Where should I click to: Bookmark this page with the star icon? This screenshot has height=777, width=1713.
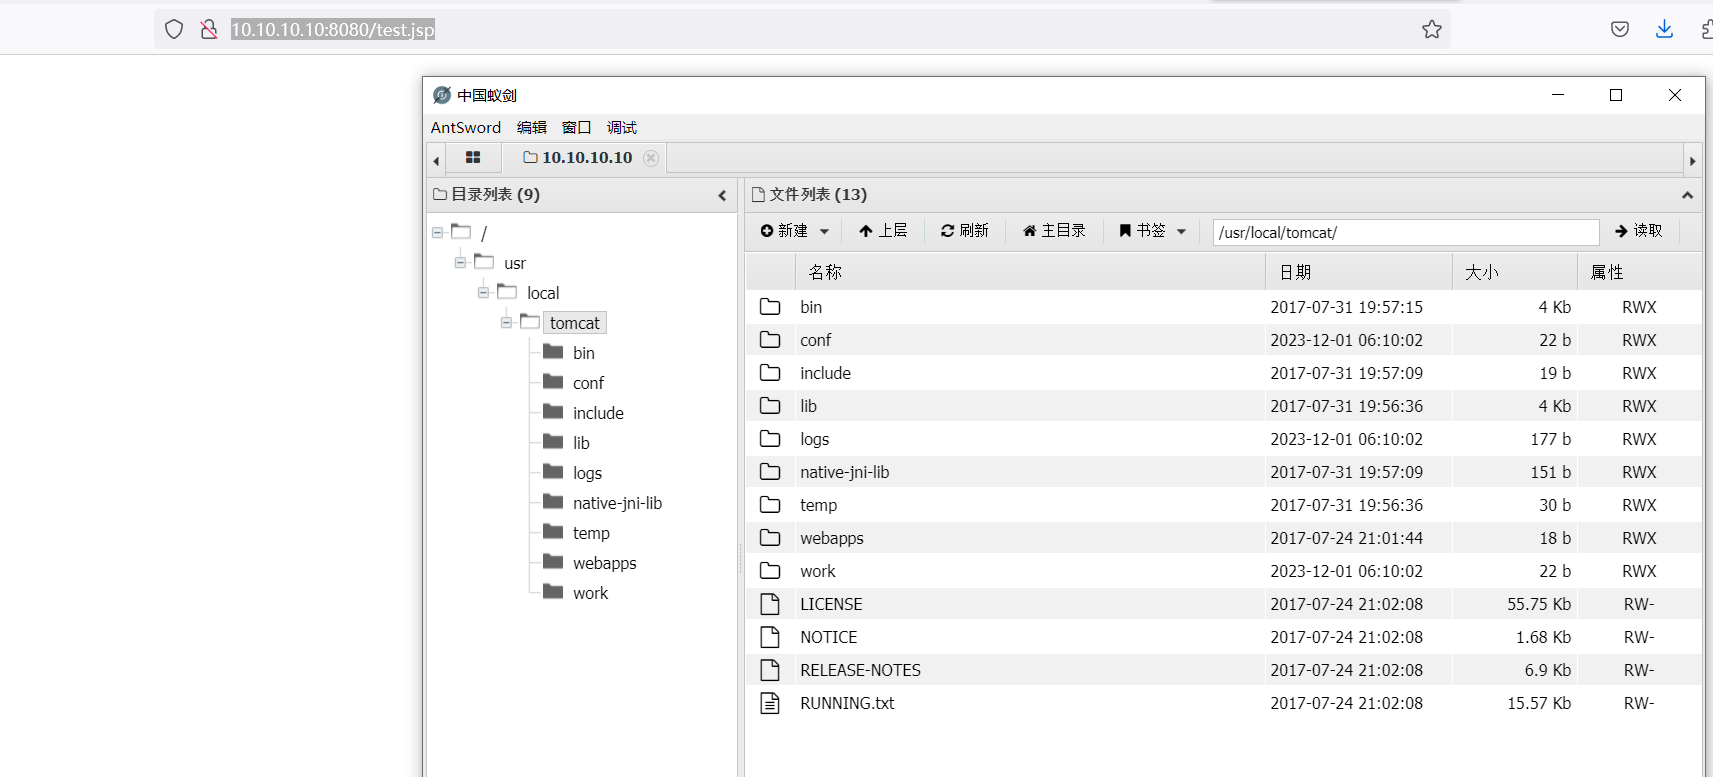pos(1432,29)
